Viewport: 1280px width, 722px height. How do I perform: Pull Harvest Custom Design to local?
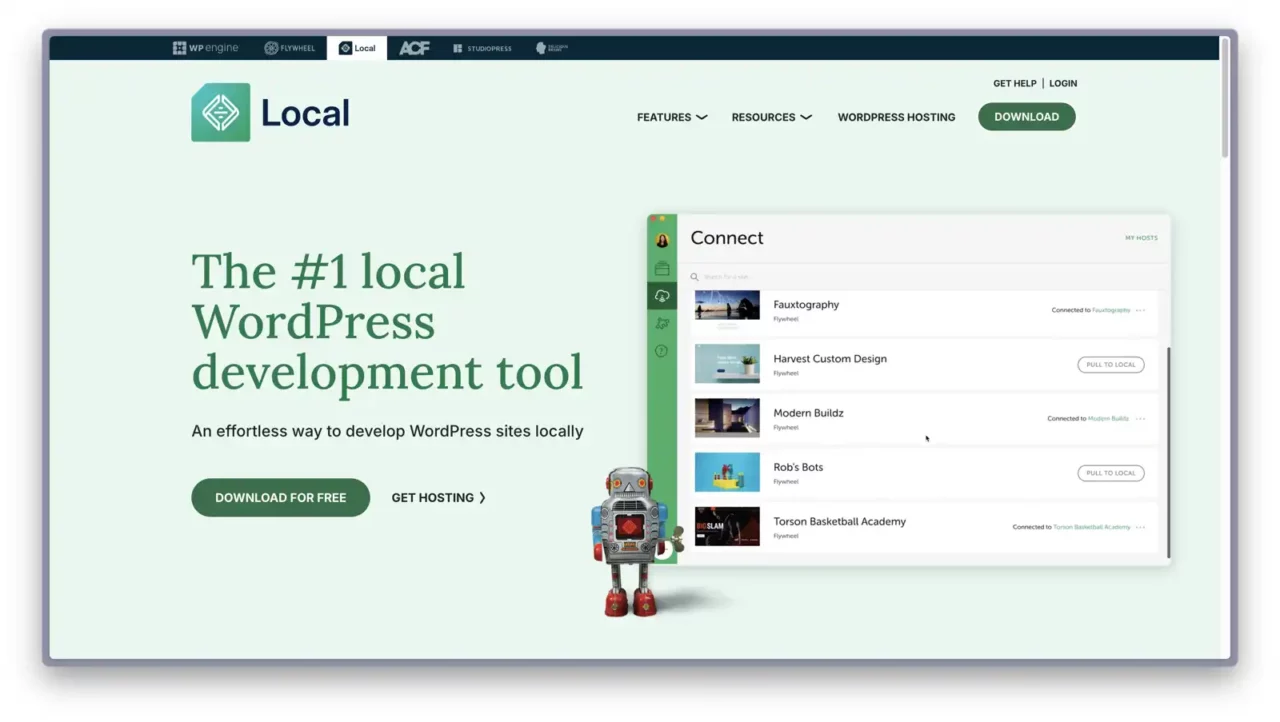1111,365
